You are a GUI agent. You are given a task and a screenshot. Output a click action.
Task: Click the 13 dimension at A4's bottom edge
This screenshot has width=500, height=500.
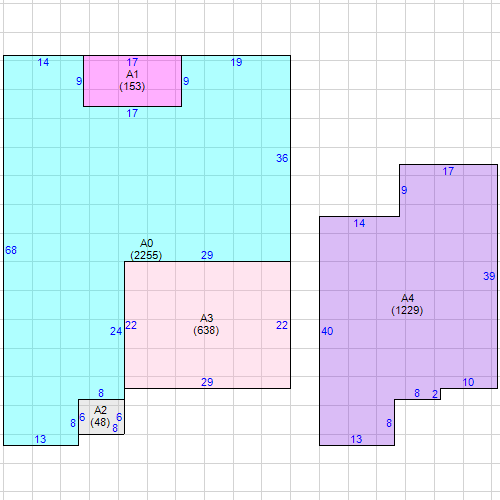(356, 439)
